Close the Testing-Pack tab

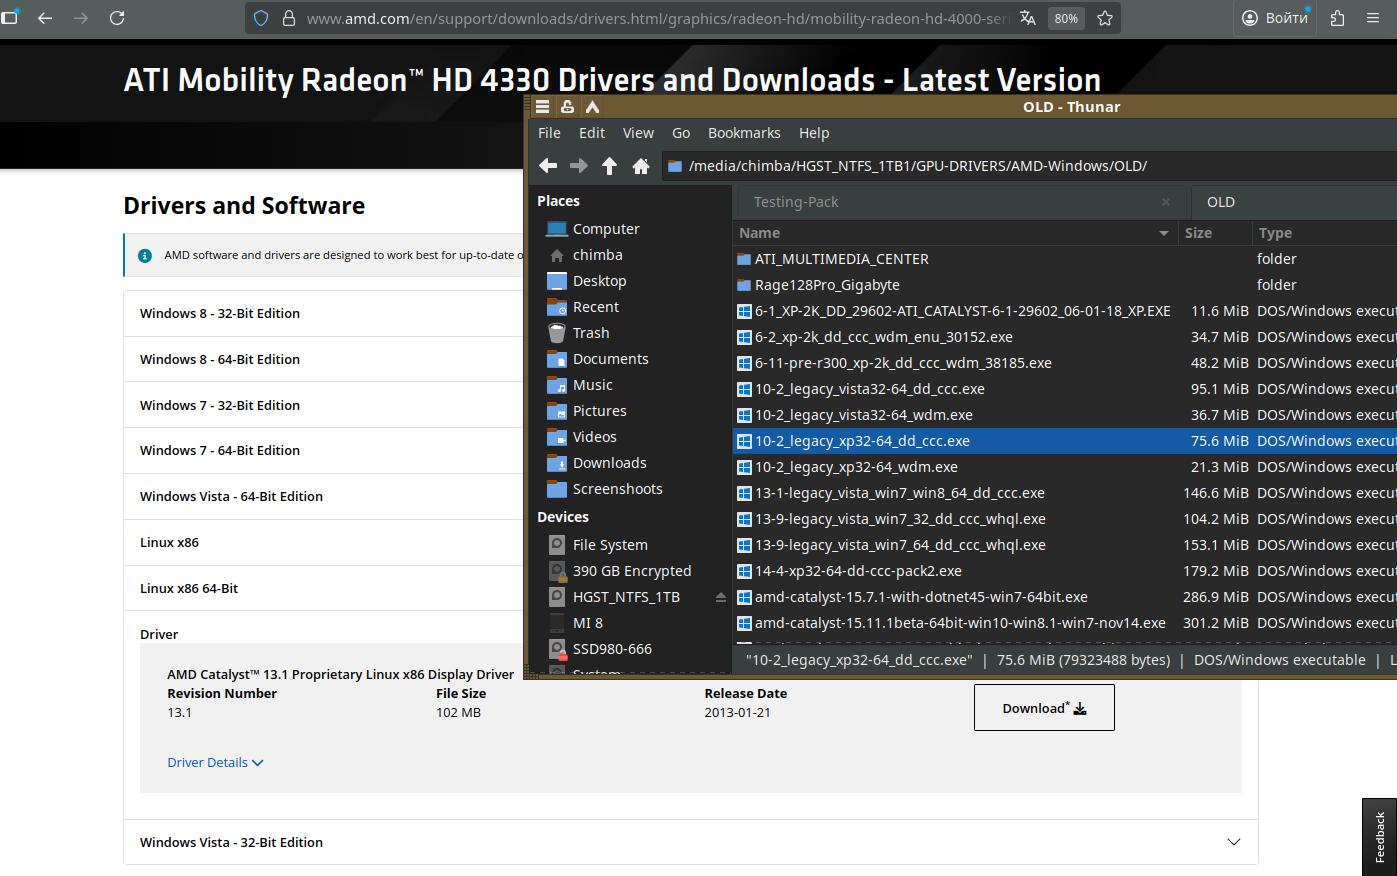coord(1165,202)
